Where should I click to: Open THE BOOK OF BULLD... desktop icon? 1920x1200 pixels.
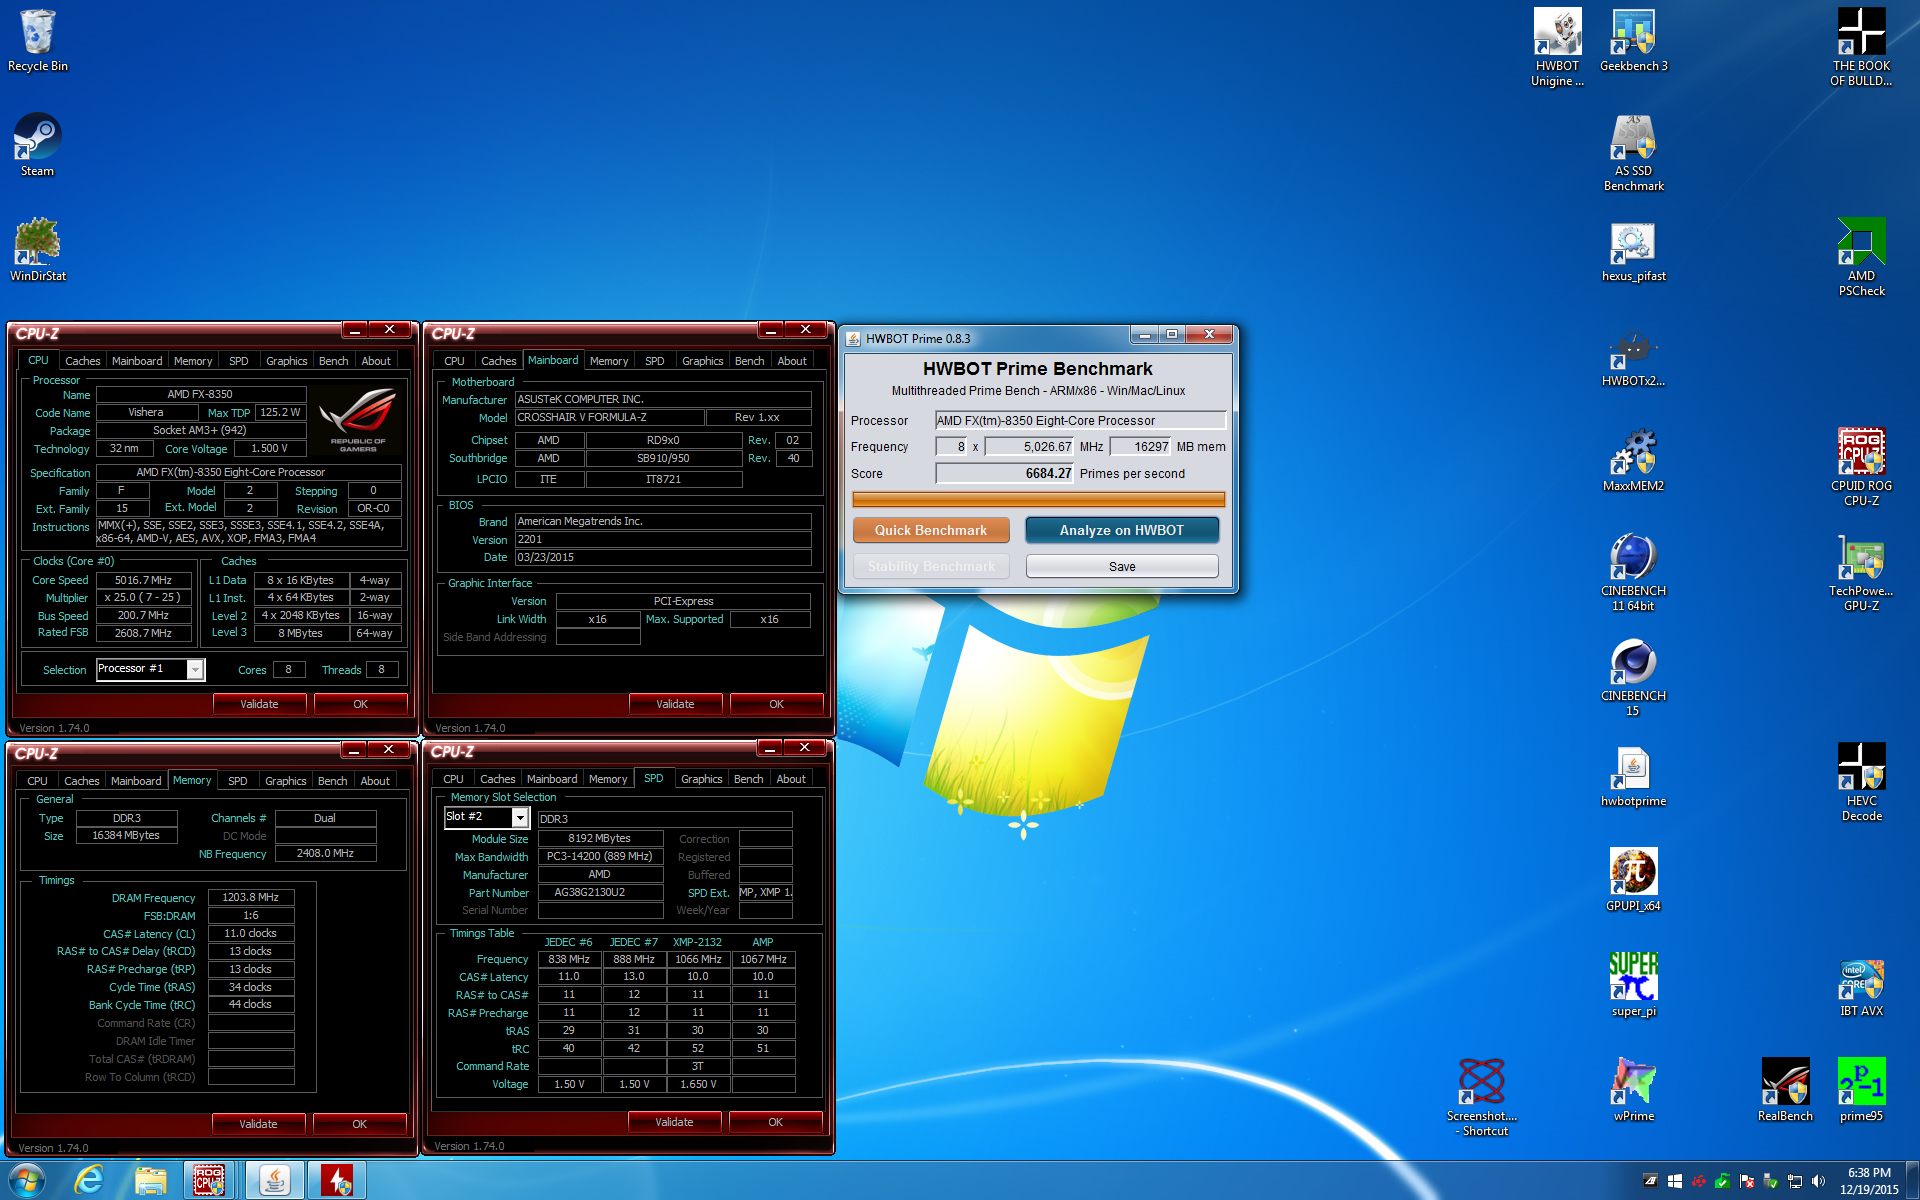[x=1861, y=48]
